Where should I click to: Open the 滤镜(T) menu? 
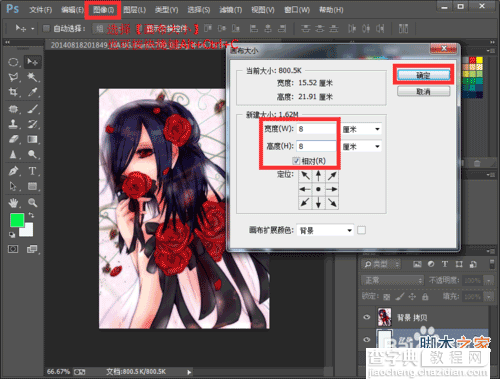[230, 10]
